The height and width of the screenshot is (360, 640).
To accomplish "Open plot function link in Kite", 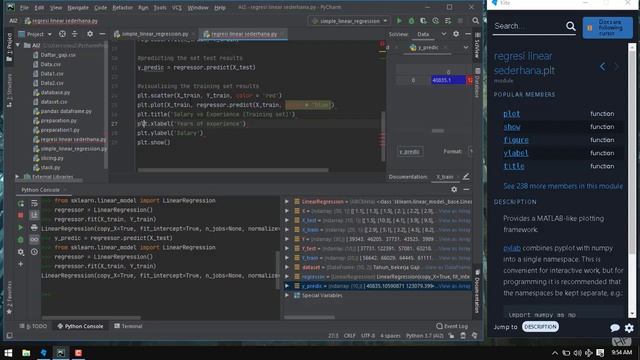I will click(x=511, y=114).
